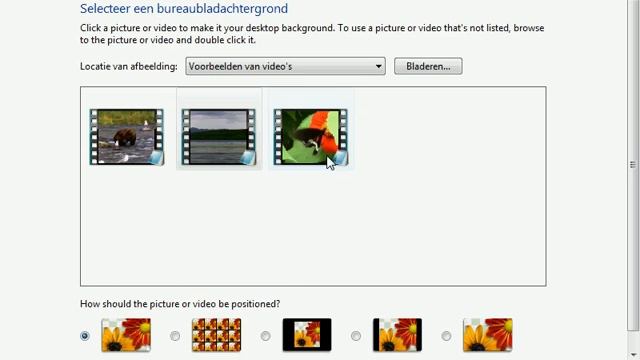Click the last flower position preview

tap(488, 335)
